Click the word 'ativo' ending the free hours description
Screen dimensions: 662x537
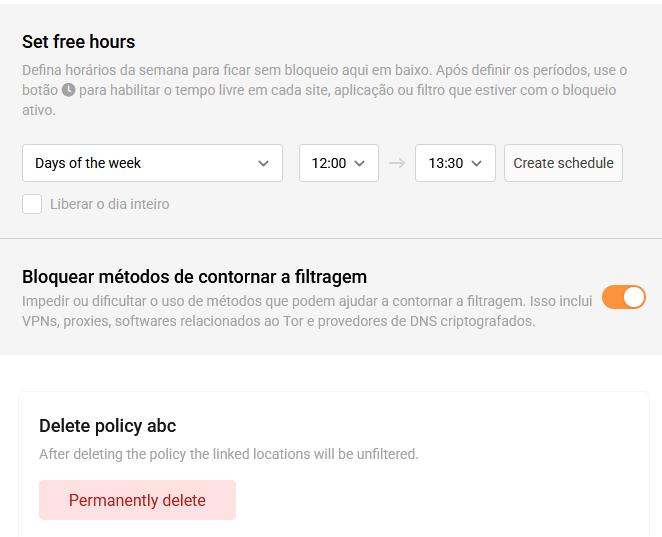point(38,110)
